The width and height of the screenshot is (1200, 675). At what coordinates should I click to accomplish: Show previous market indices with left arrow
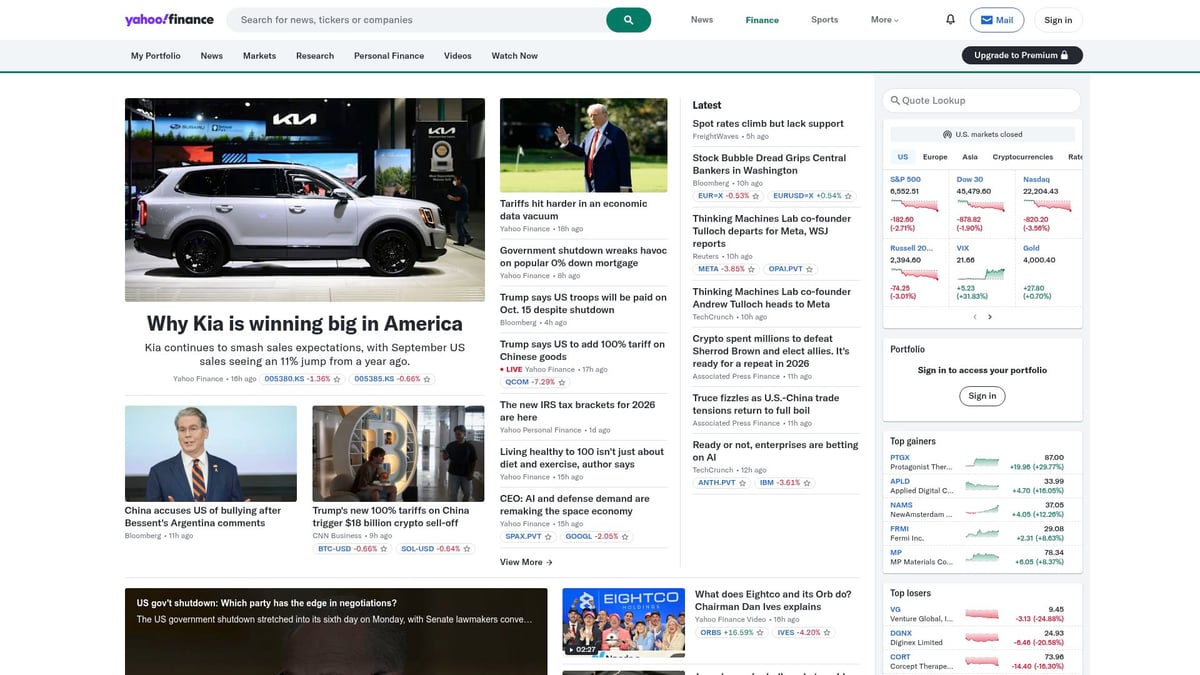975,317
